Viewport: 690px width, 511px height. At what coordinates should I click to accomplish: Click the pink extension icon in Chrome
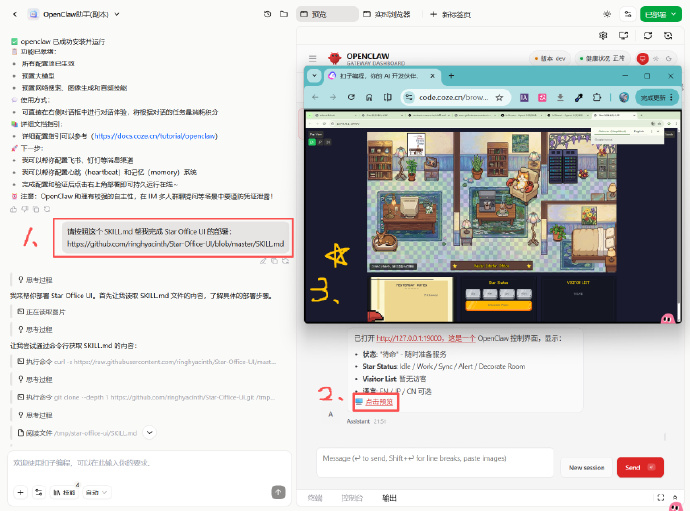click(542, 97)
